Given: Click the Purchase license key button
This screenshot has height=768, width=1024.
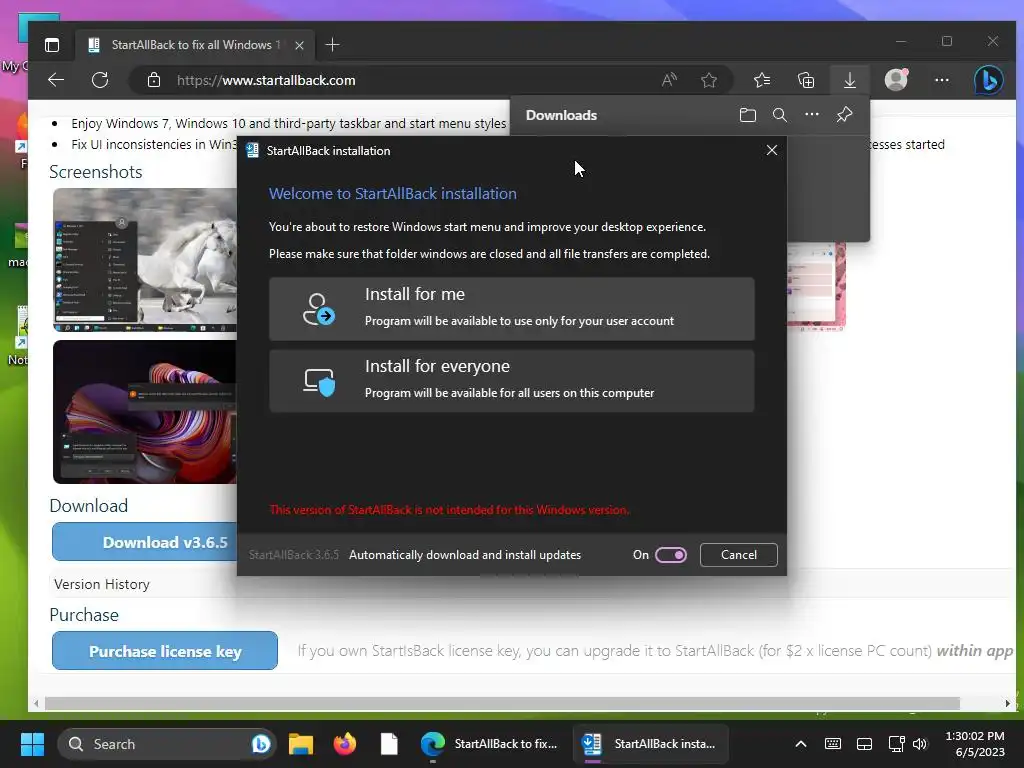Looking at the screenshot, I should click(165, 651).
